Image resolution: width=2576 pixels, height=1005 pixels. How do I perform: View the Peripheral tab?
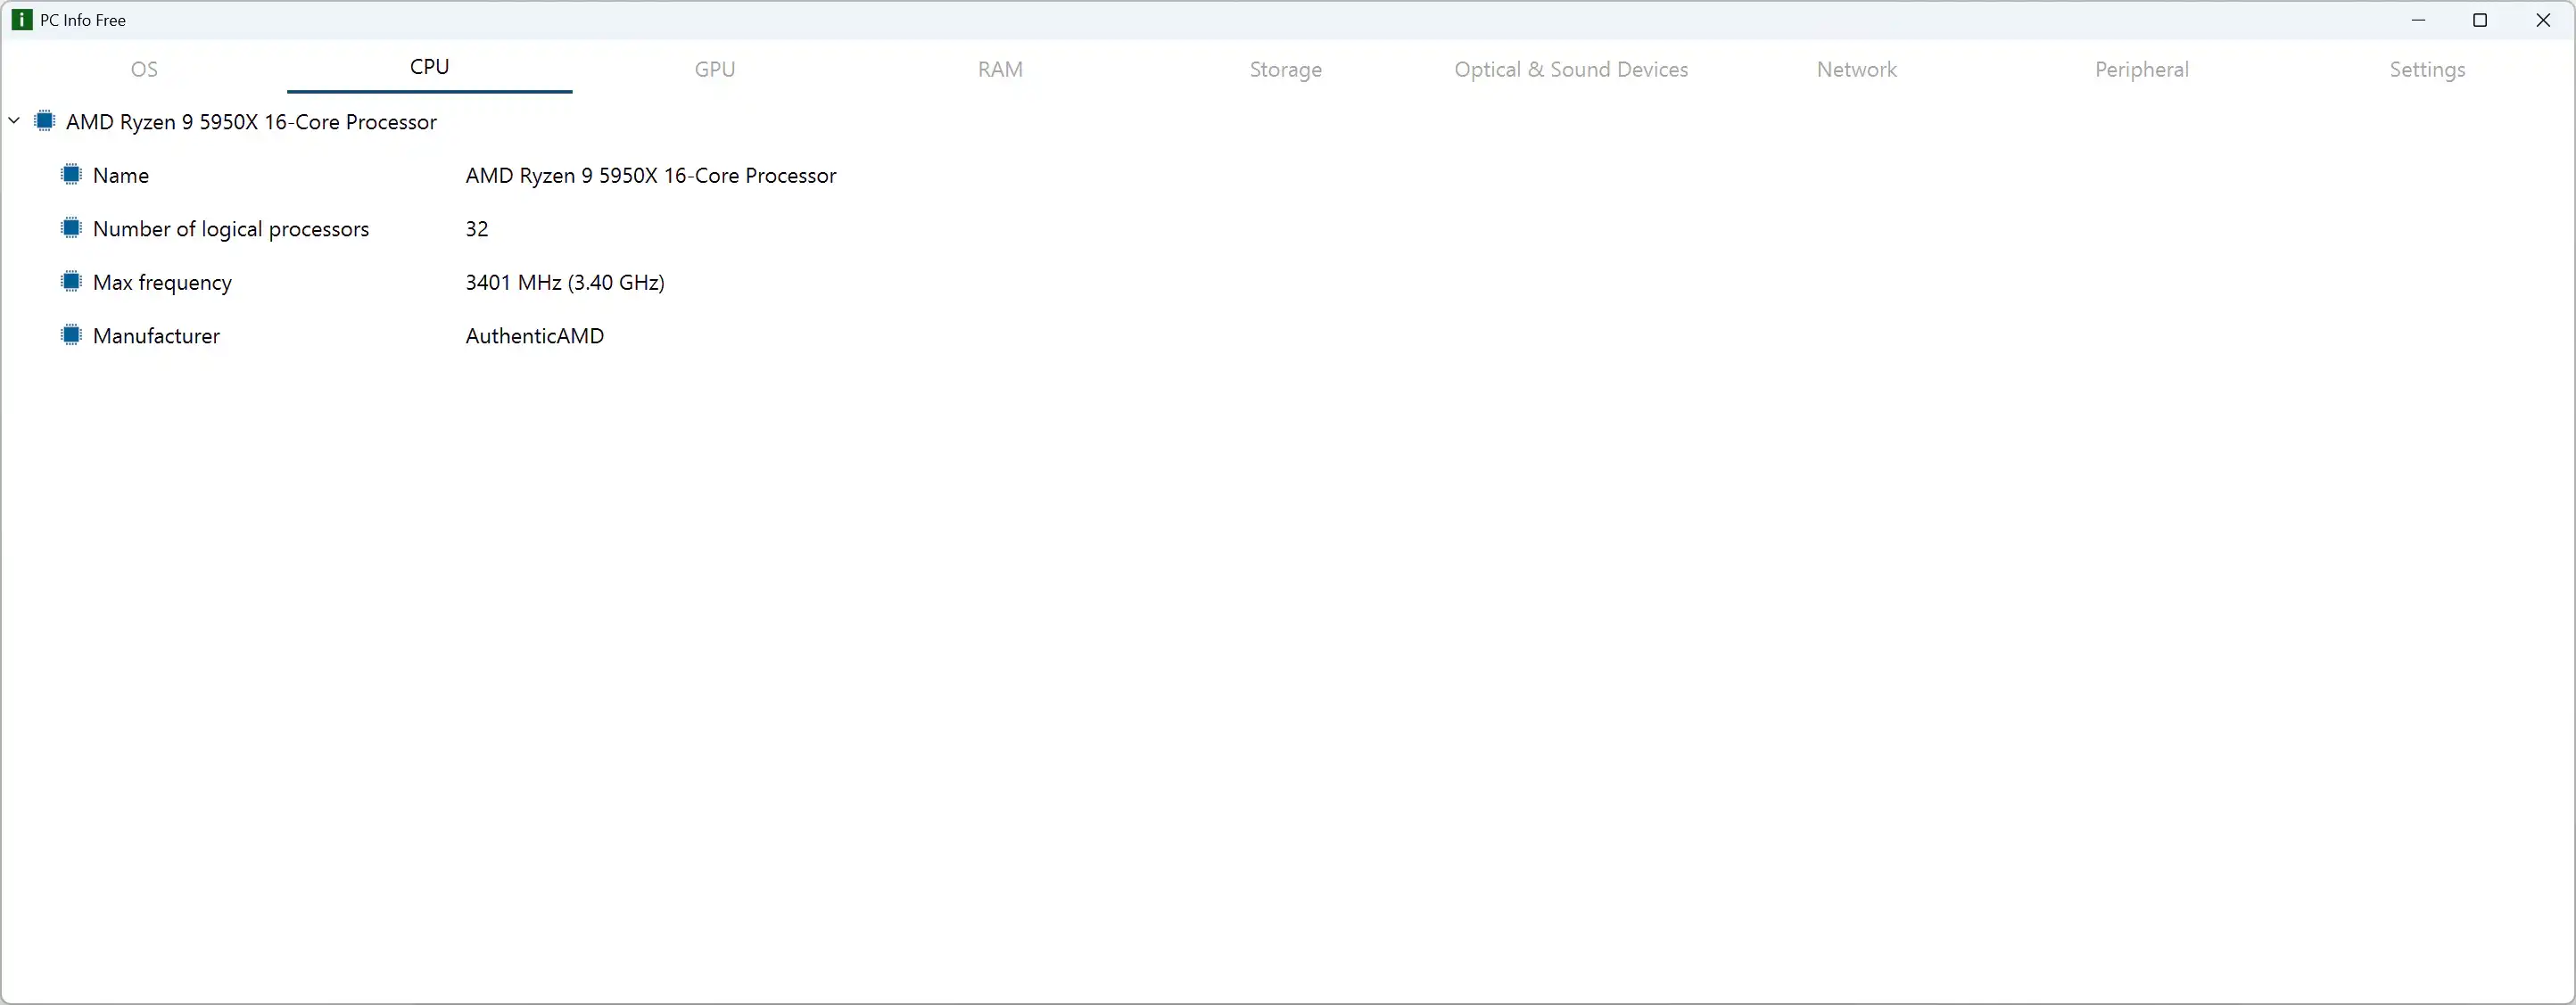tap(2141, 69)
